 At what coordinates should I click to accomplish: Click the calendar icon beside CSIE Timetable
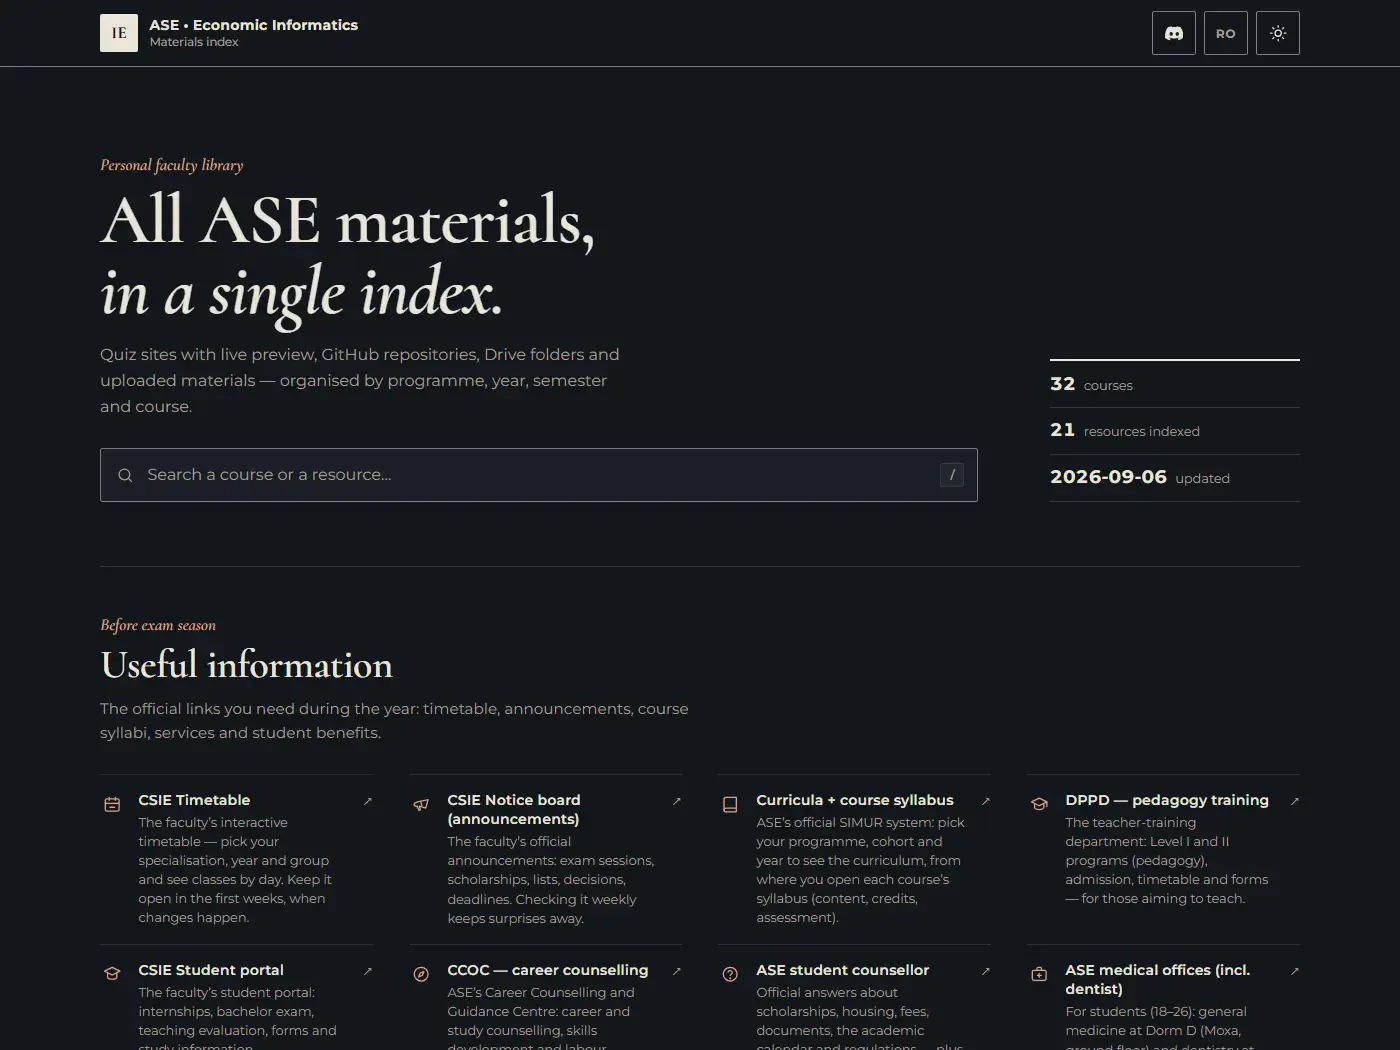(112, 804)
